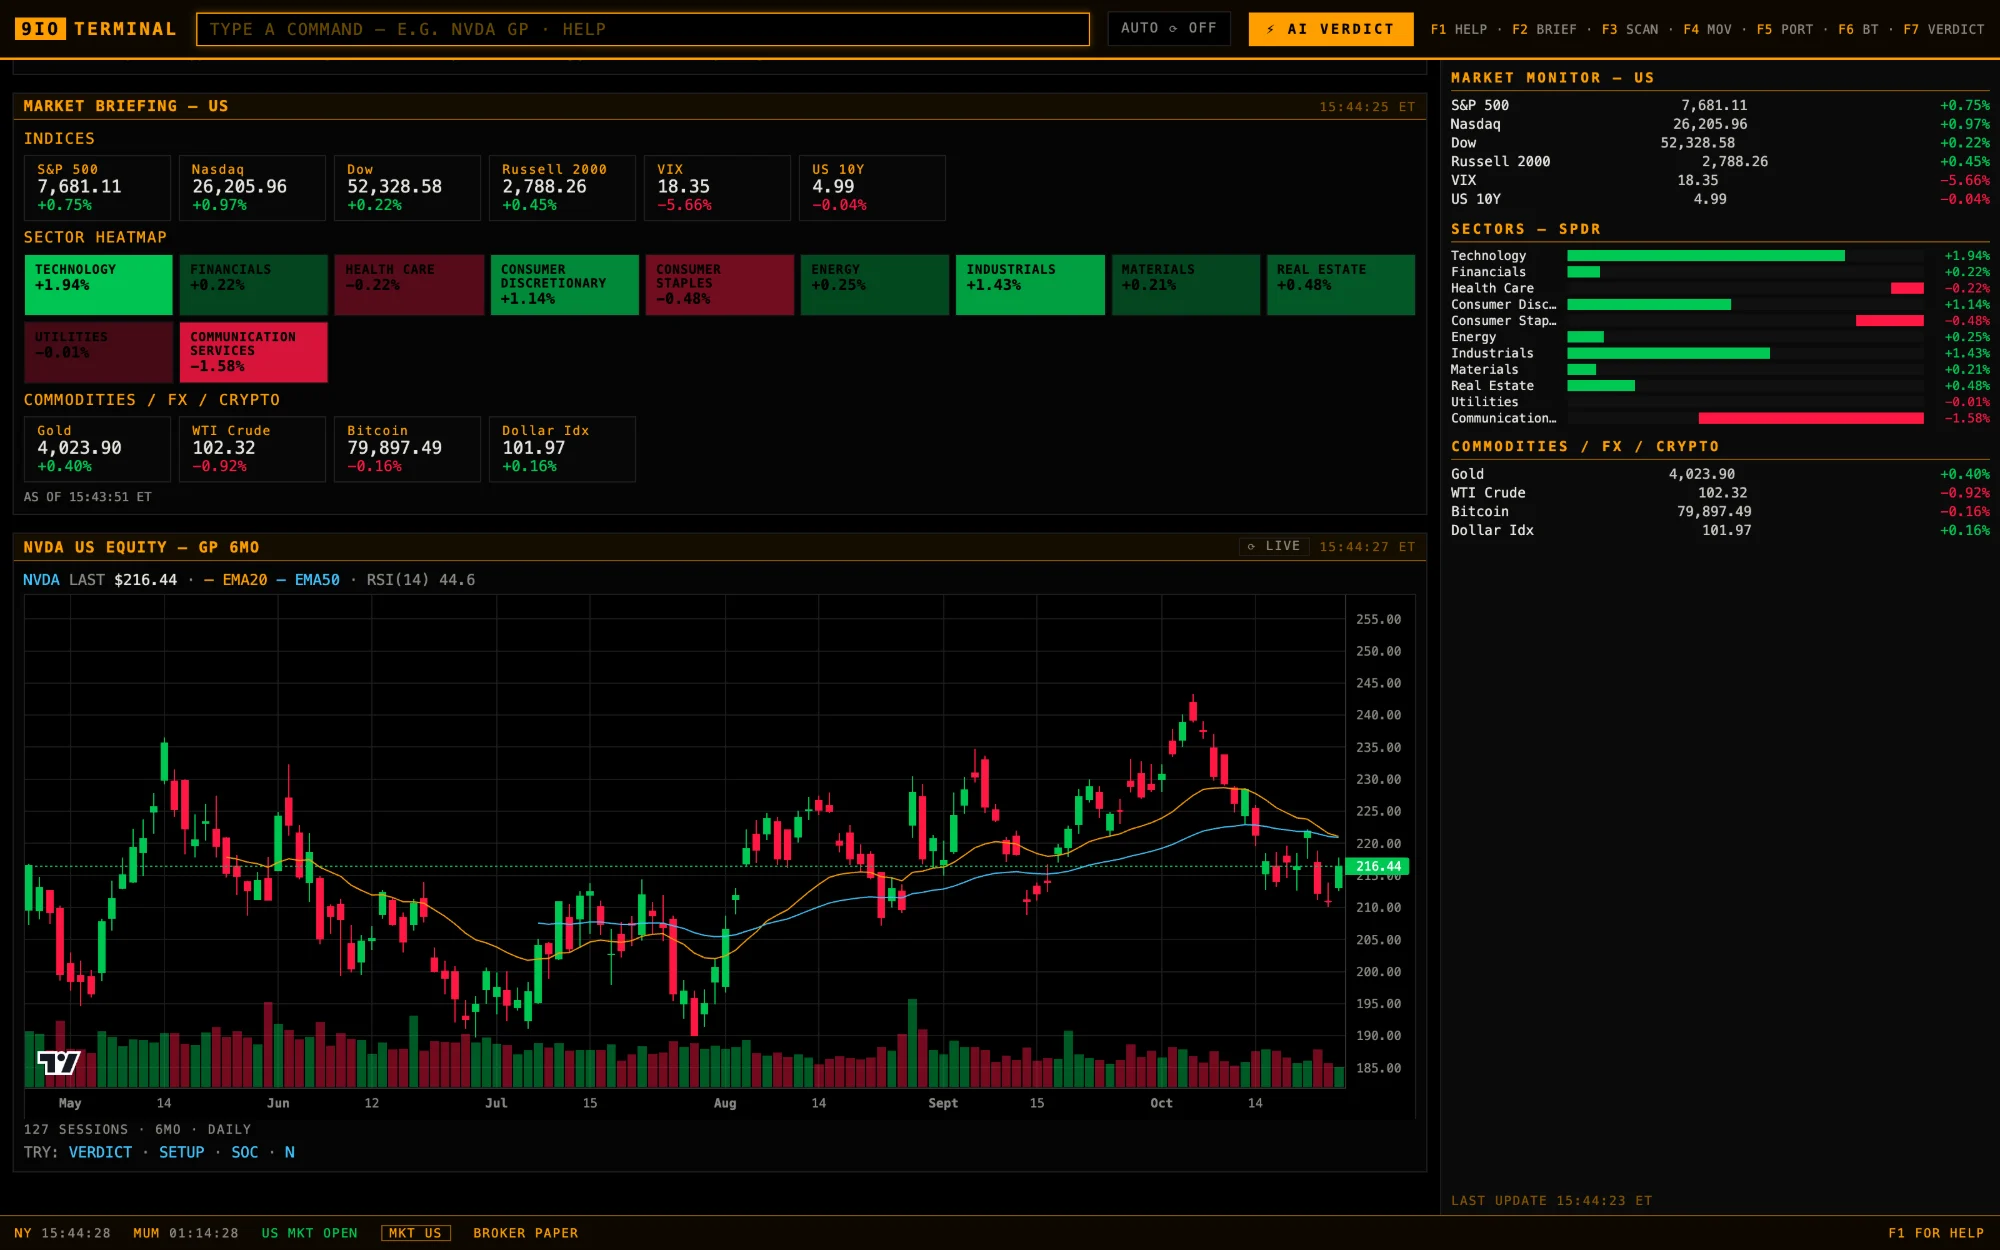Open F3 SCAN shortcut

click(1630, 29)
